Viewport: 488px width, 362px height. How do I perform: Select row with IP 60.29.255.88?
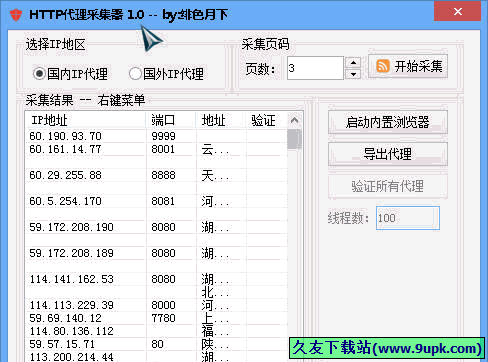(156, 175)
